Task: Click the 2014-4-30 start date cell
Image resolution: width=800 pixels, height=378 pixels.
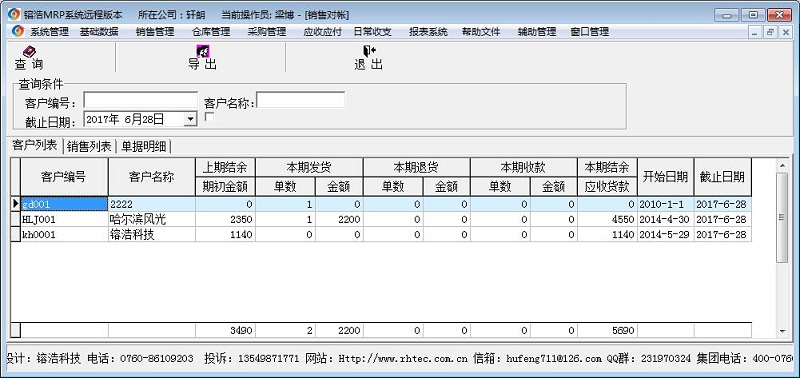Action: point(665,219)
